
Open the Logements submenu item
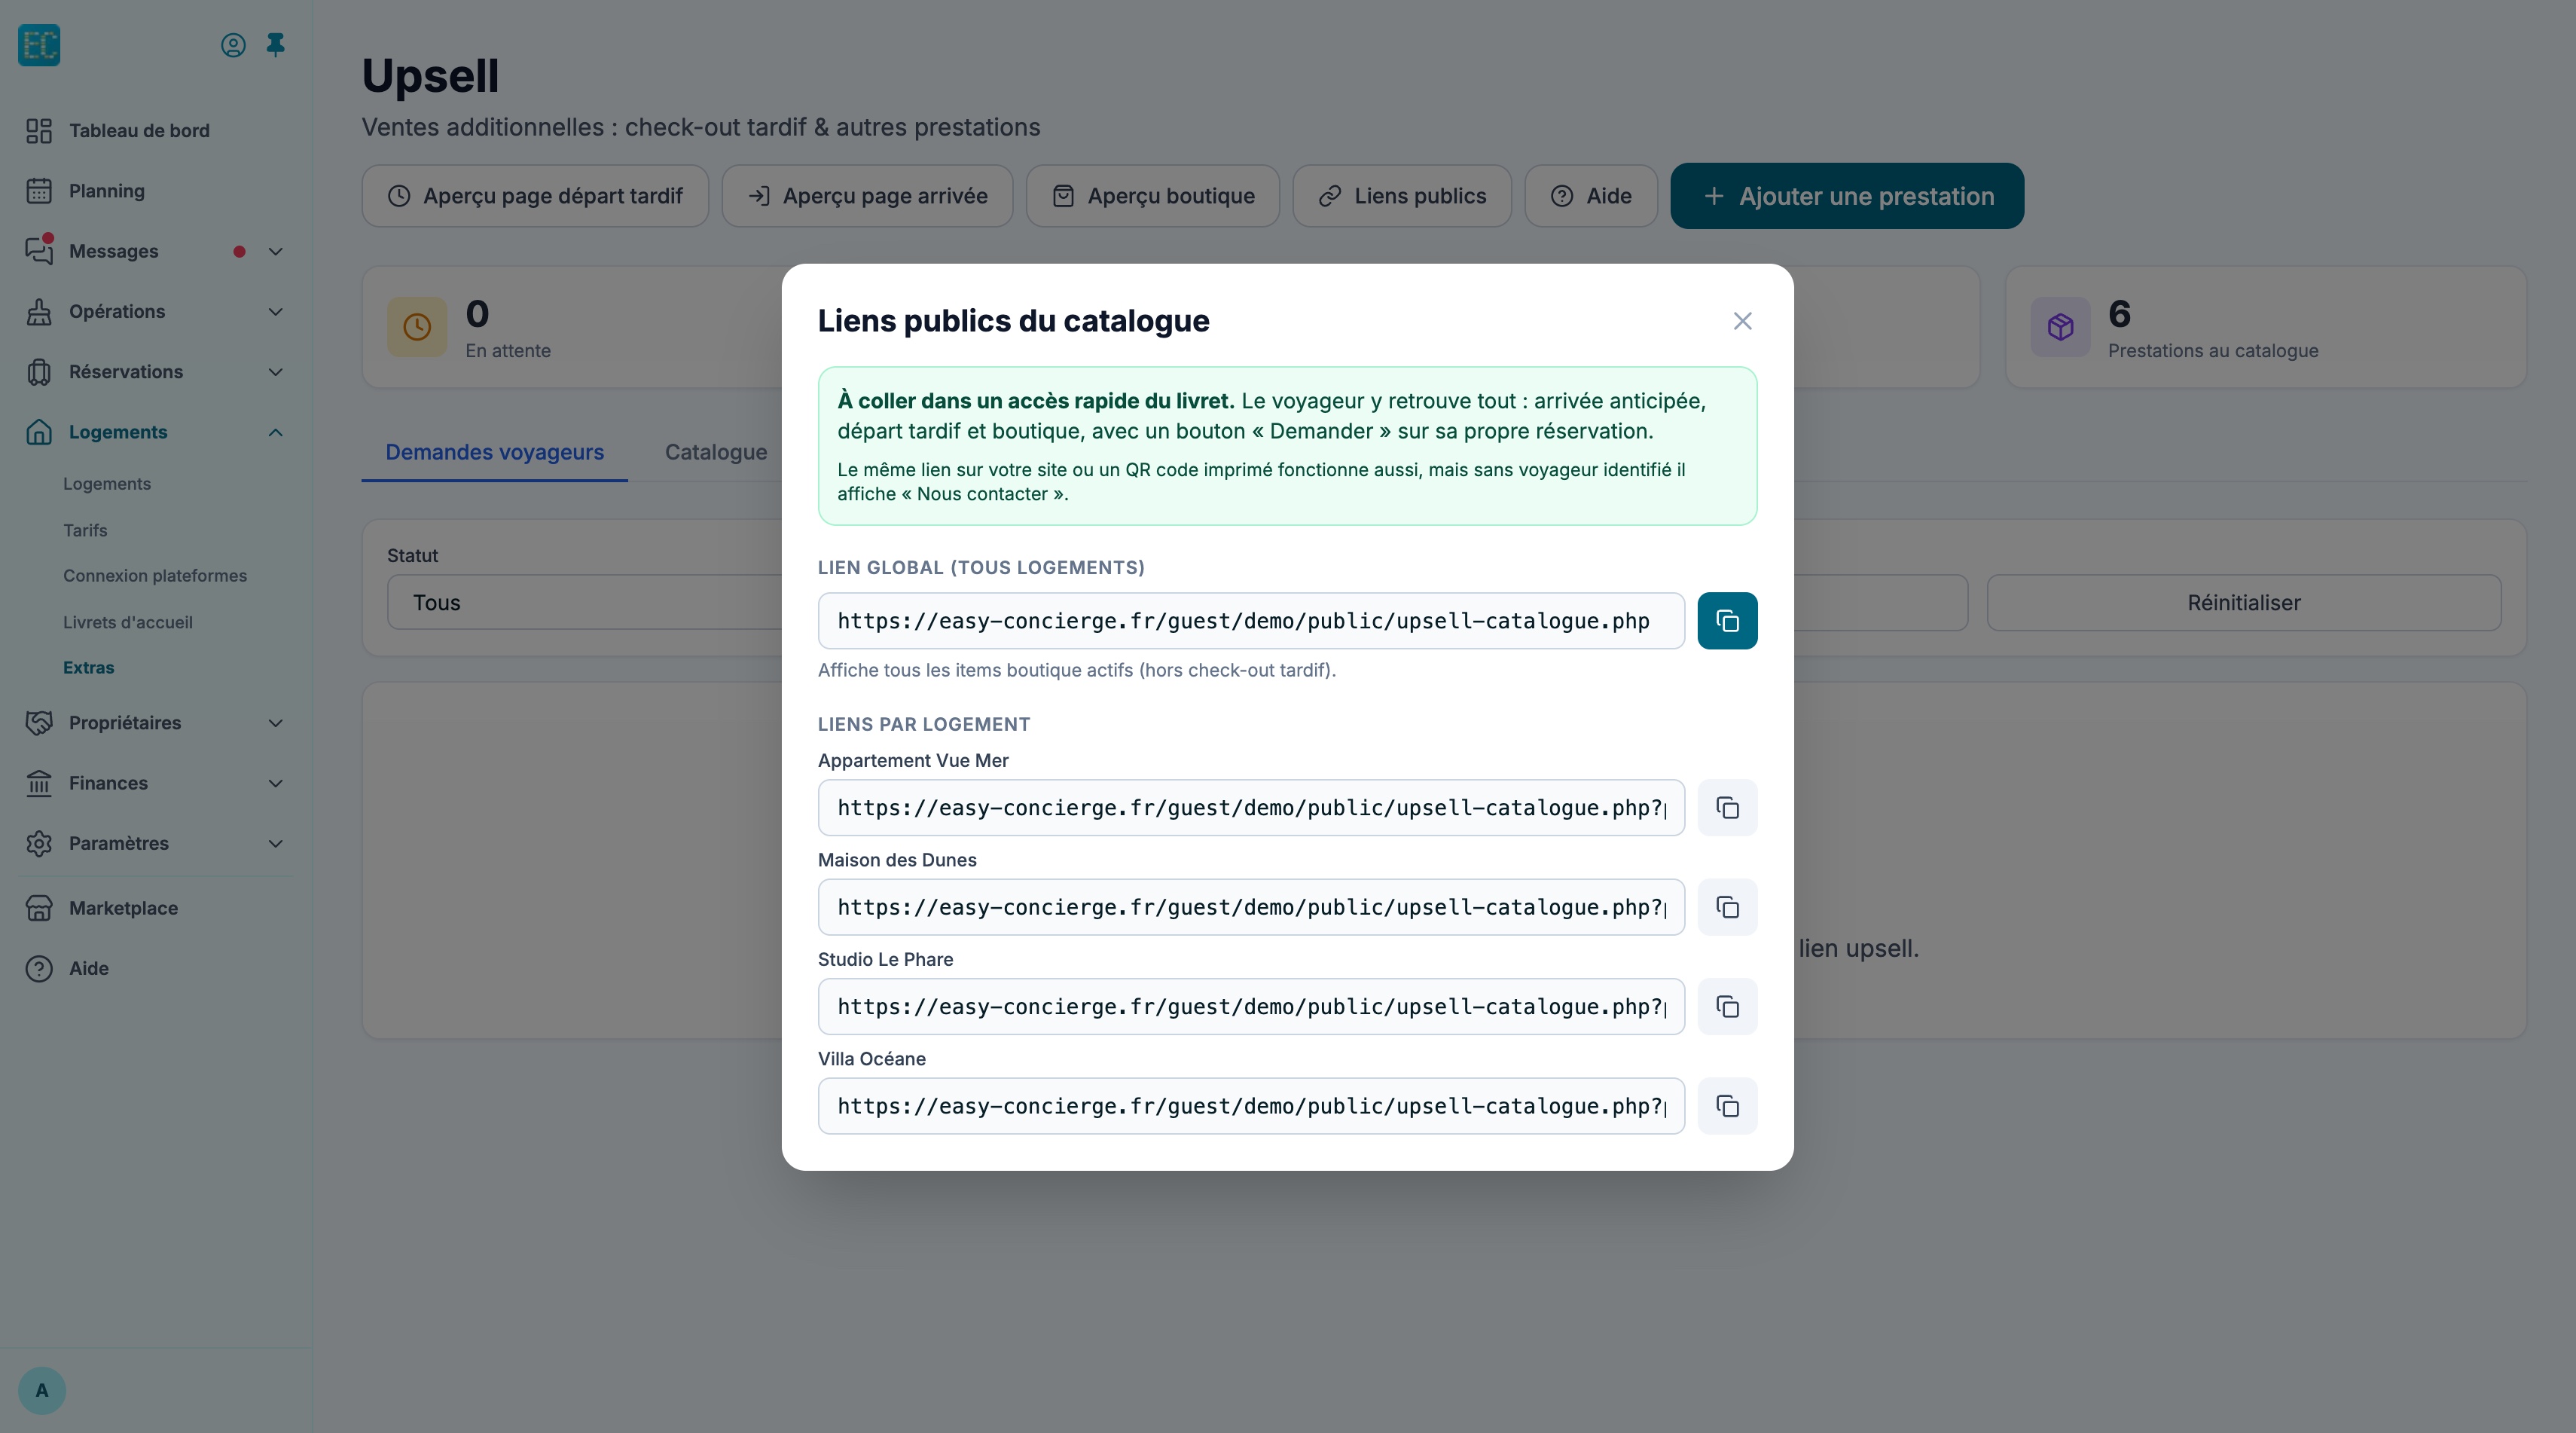pyautogui.click(x=107, y=484)
